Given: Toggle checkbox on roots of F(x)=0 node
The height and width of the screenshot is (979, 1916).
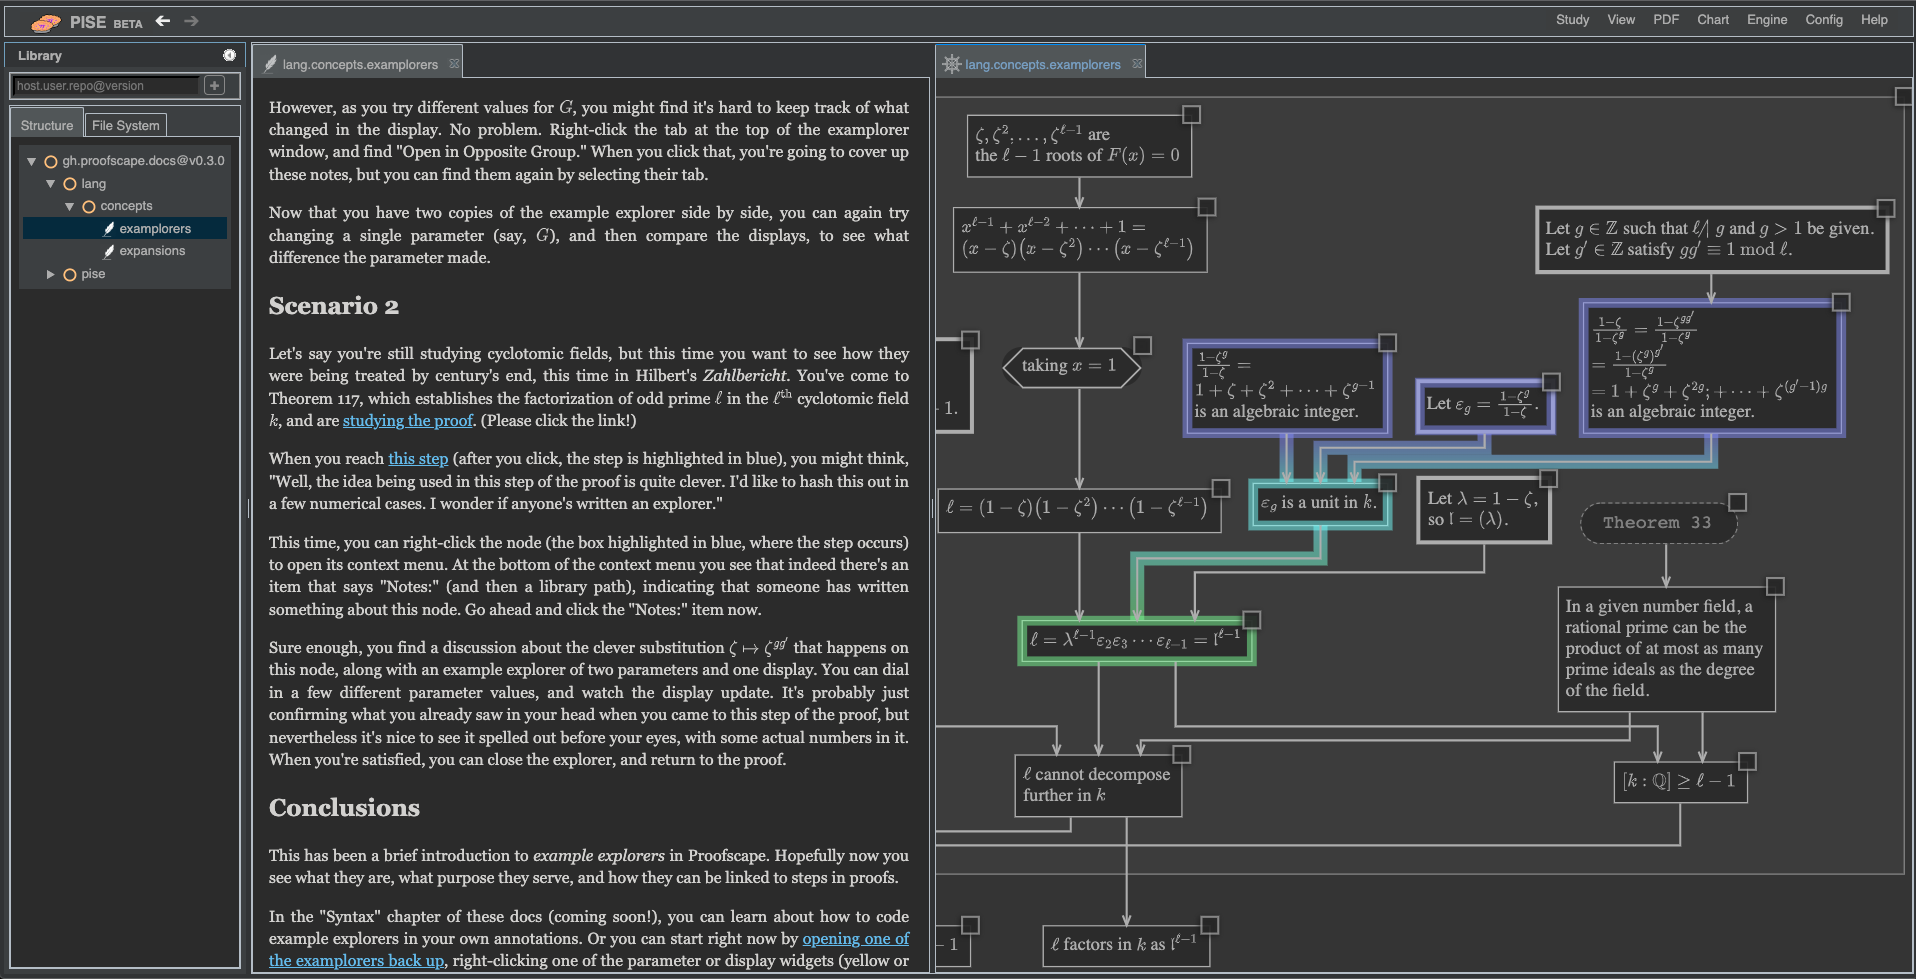Looking at the screenshot, I should tap(1191, 115).
